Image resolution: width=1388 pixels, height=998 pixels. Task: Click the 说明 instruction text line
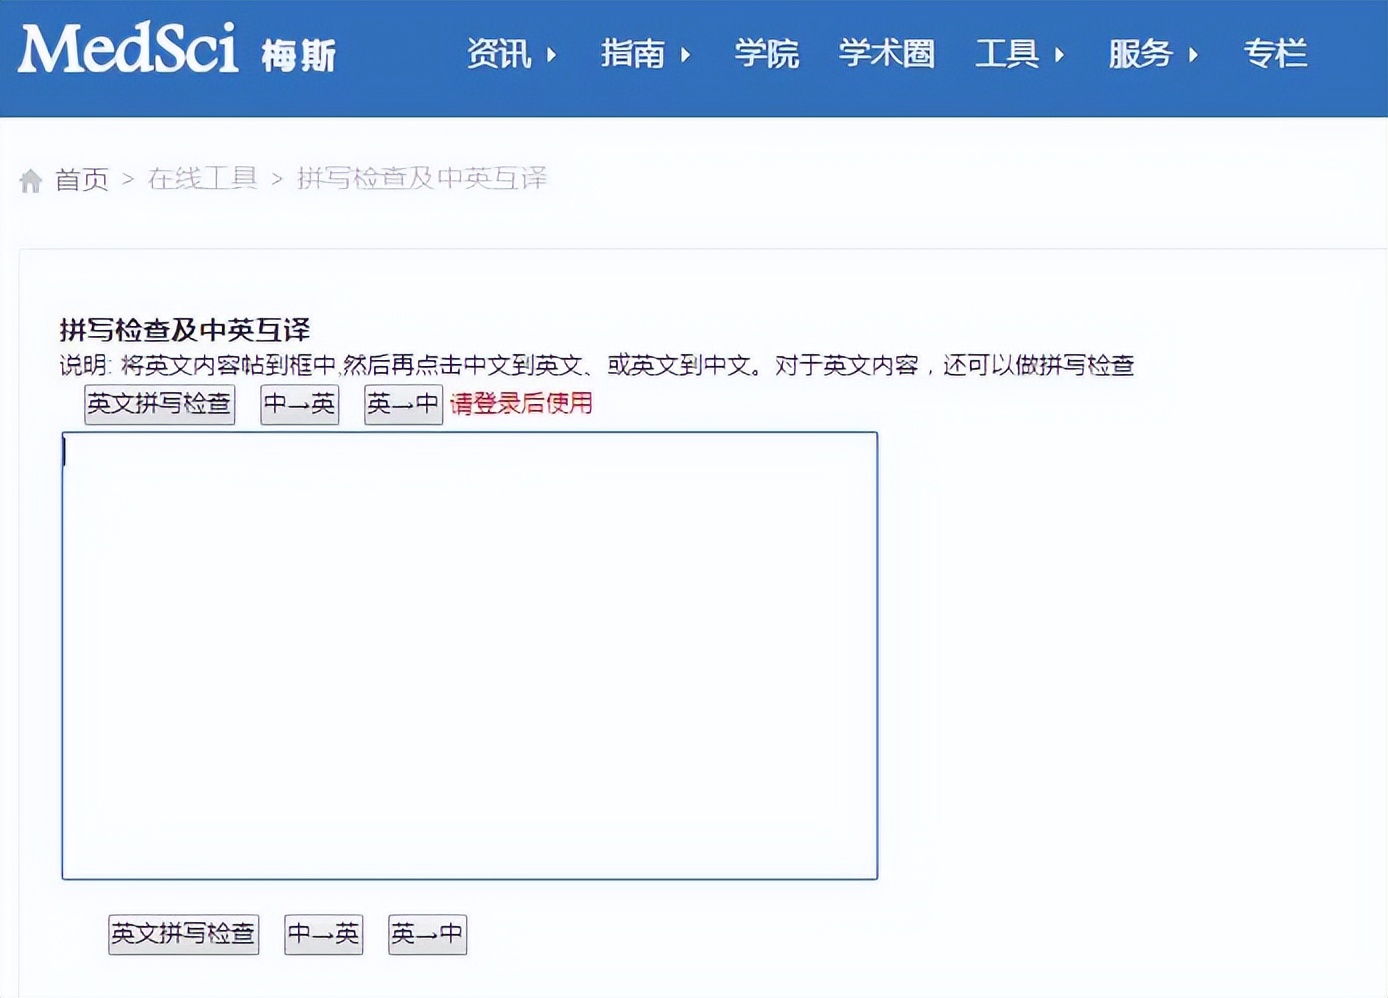[x=597, y=366]
